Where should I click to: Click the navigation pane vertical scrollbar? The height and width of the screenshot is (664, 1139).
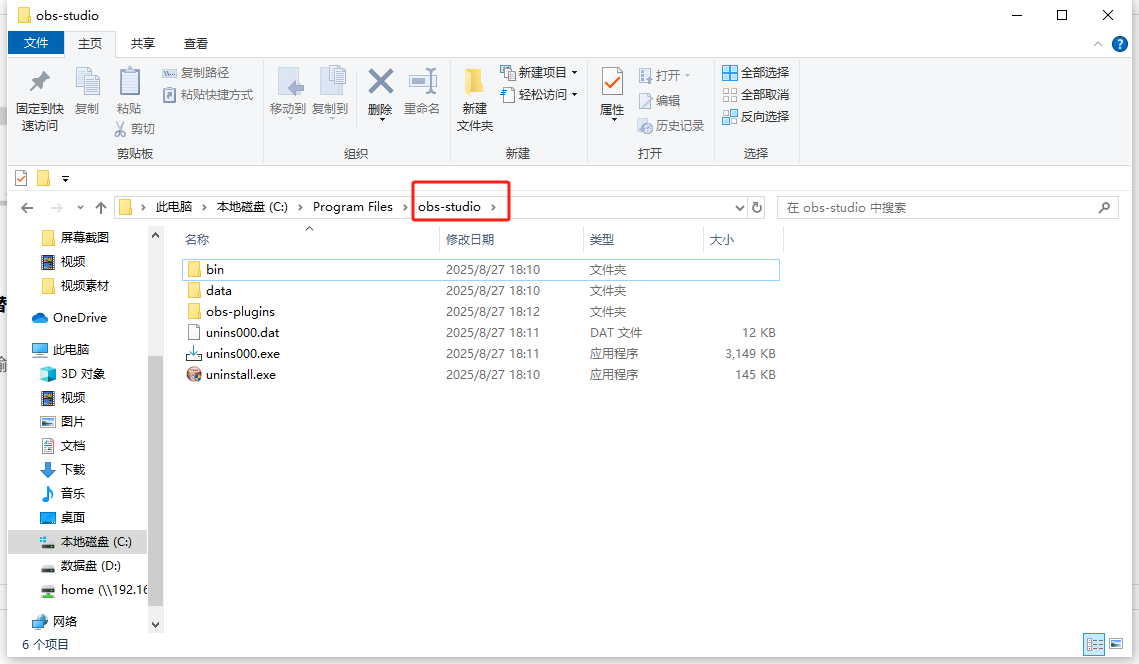pos(155,450)
